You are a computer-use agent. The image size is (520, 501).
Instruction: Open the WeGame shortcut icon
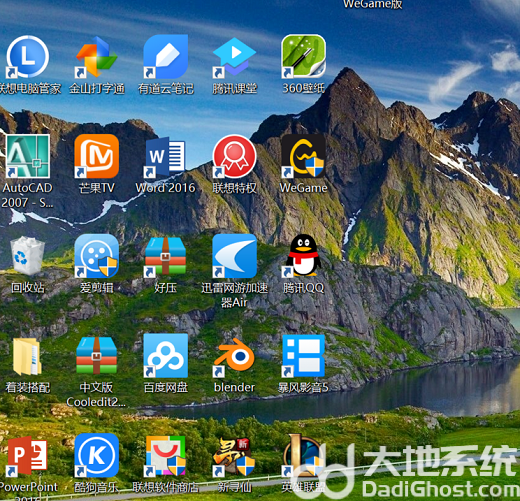point(303,156)
